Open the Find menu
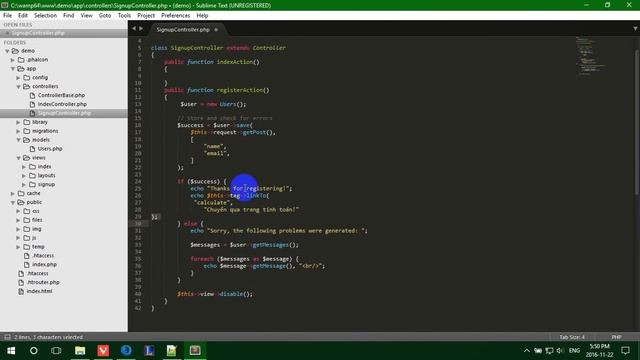The width and height of the screenshot is (640, 360). [x=69, y=16]
